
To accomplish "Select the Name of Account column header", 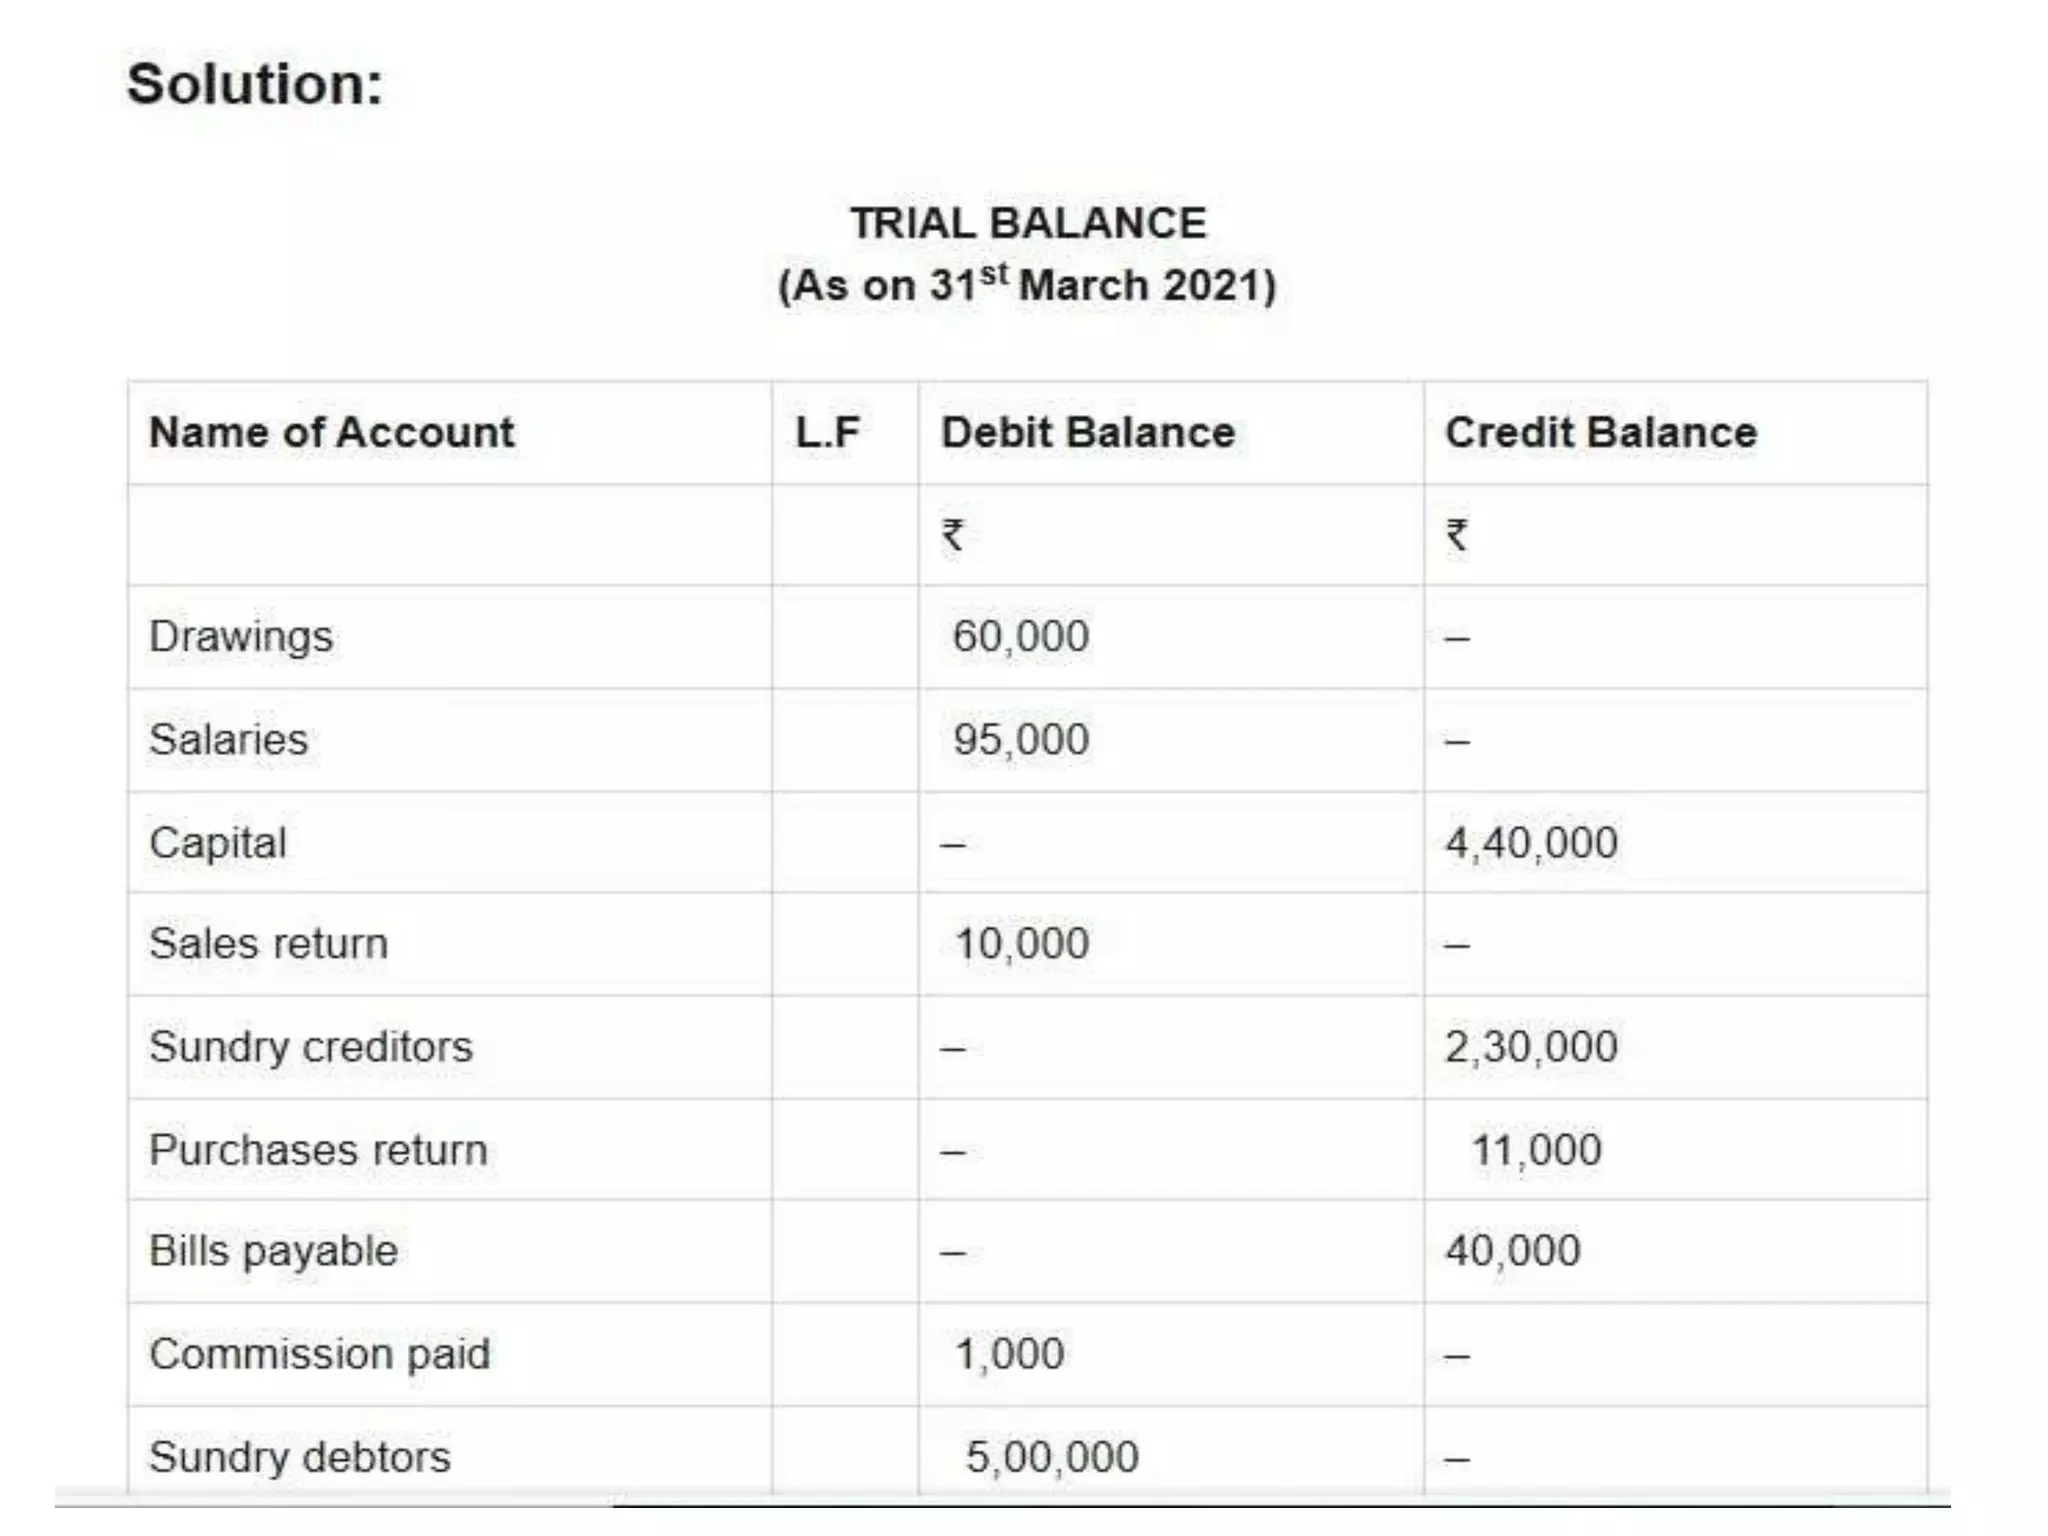I will click(331, 433).
